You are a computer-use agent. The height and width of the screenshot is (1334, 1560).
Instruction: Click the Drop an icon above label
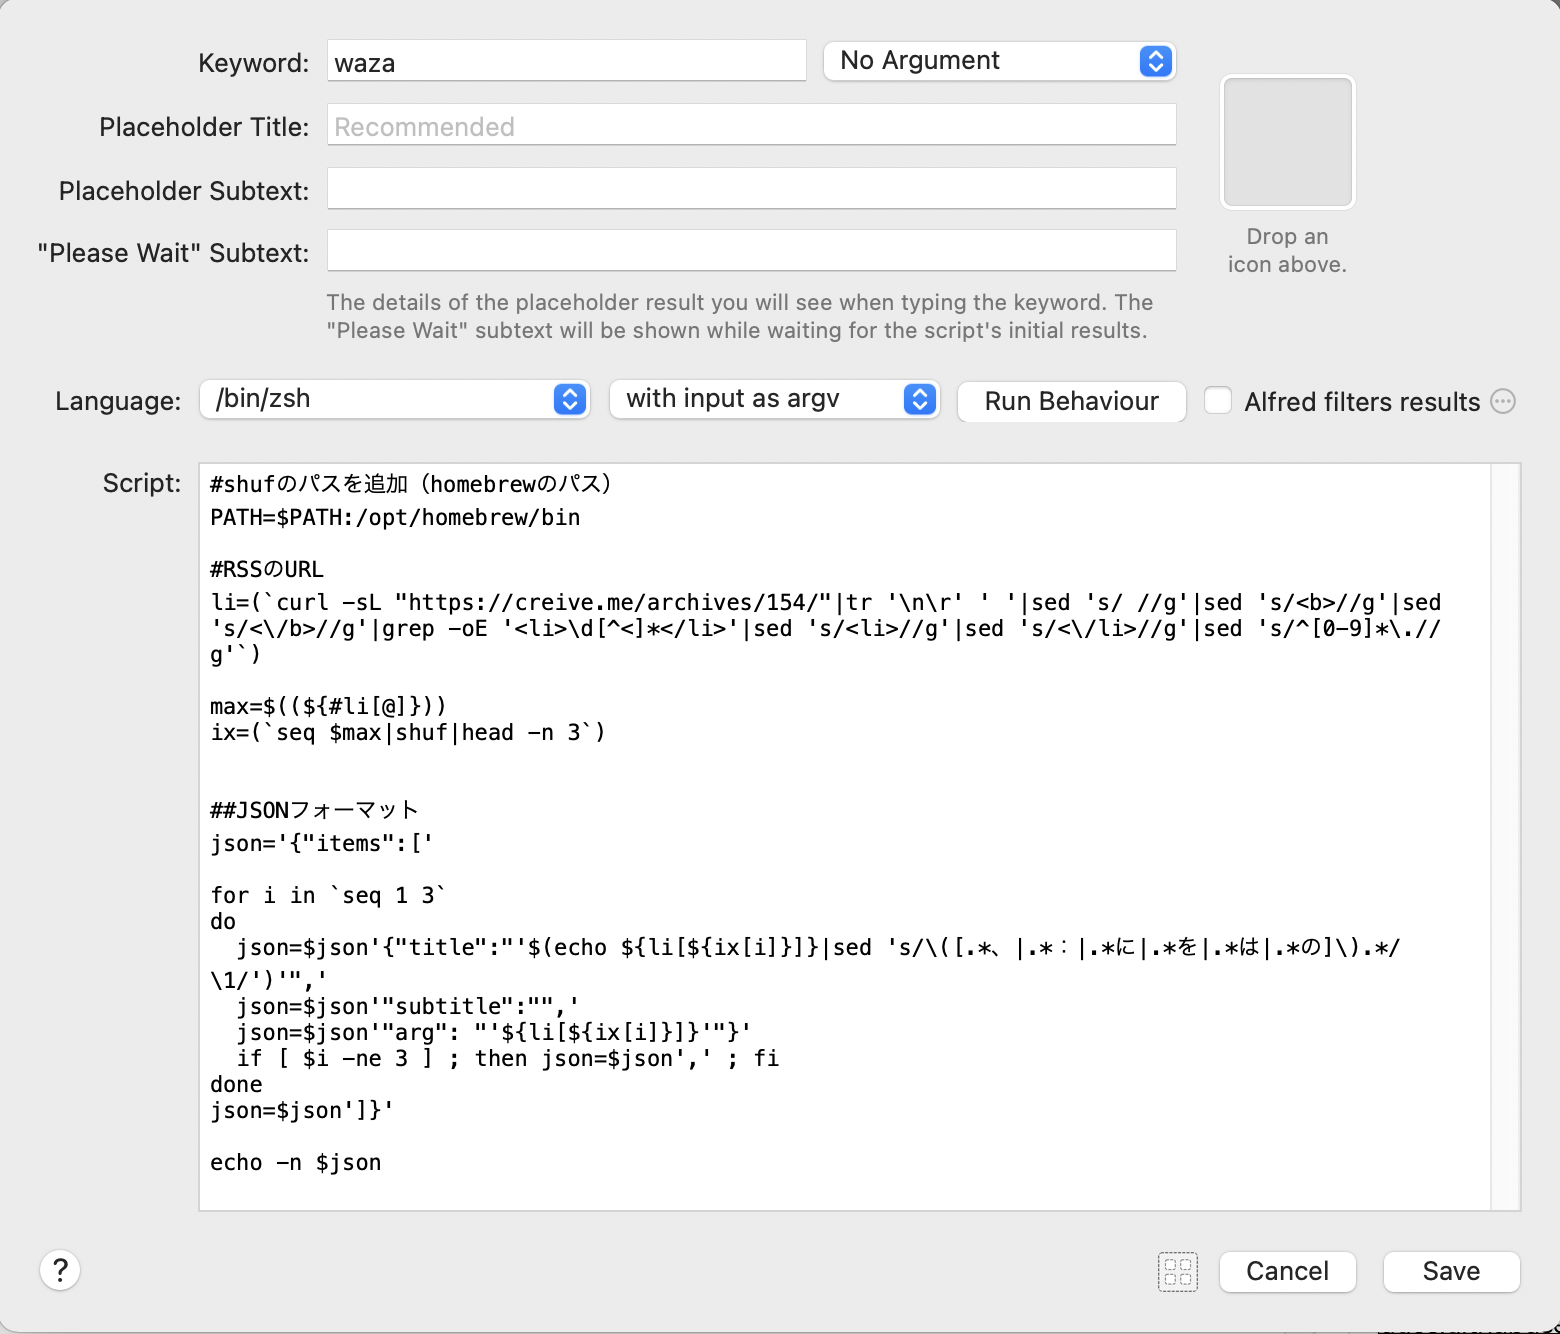click(1288, 251)
